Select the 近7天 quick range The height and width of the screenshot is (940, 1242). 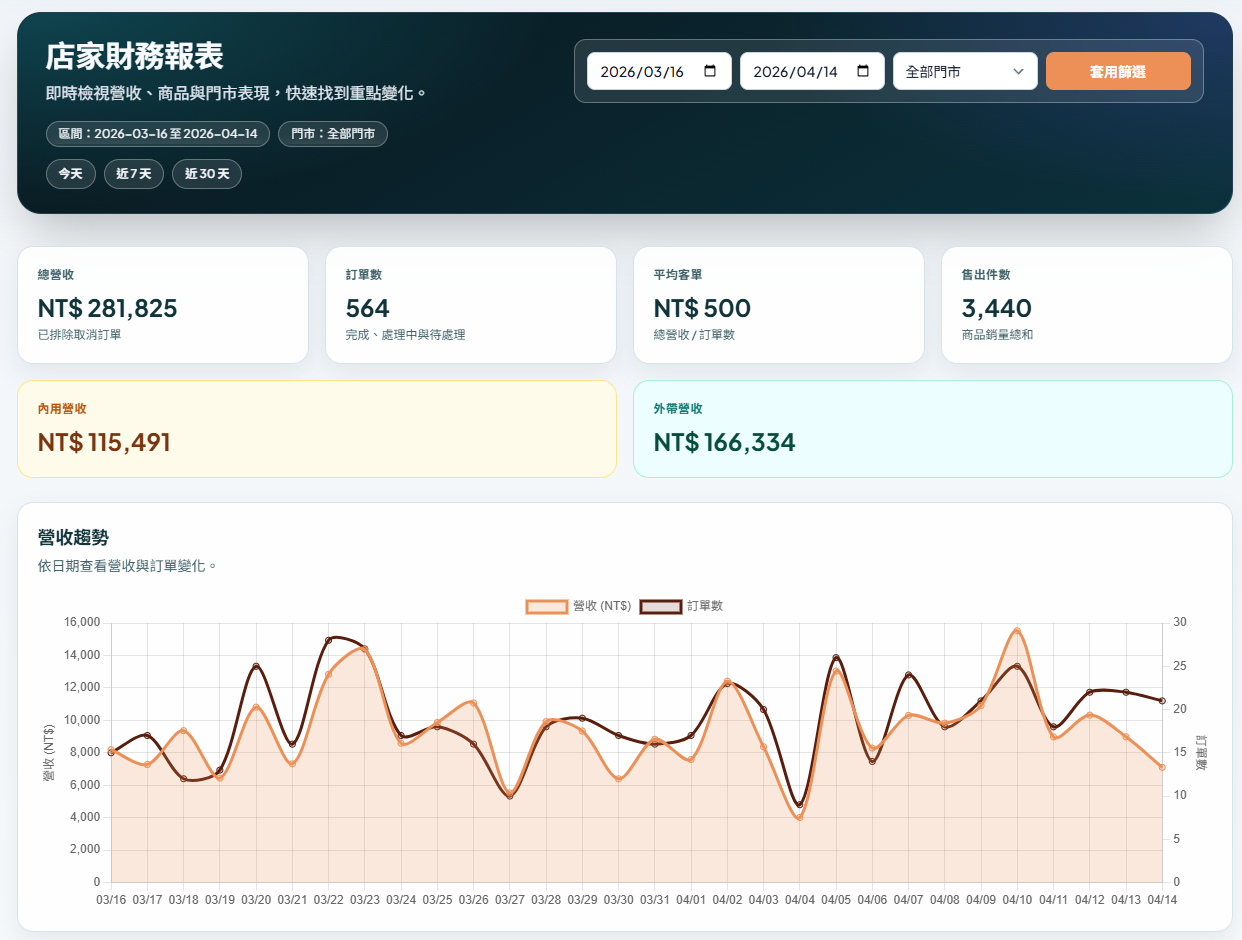(x=133, y=174)
